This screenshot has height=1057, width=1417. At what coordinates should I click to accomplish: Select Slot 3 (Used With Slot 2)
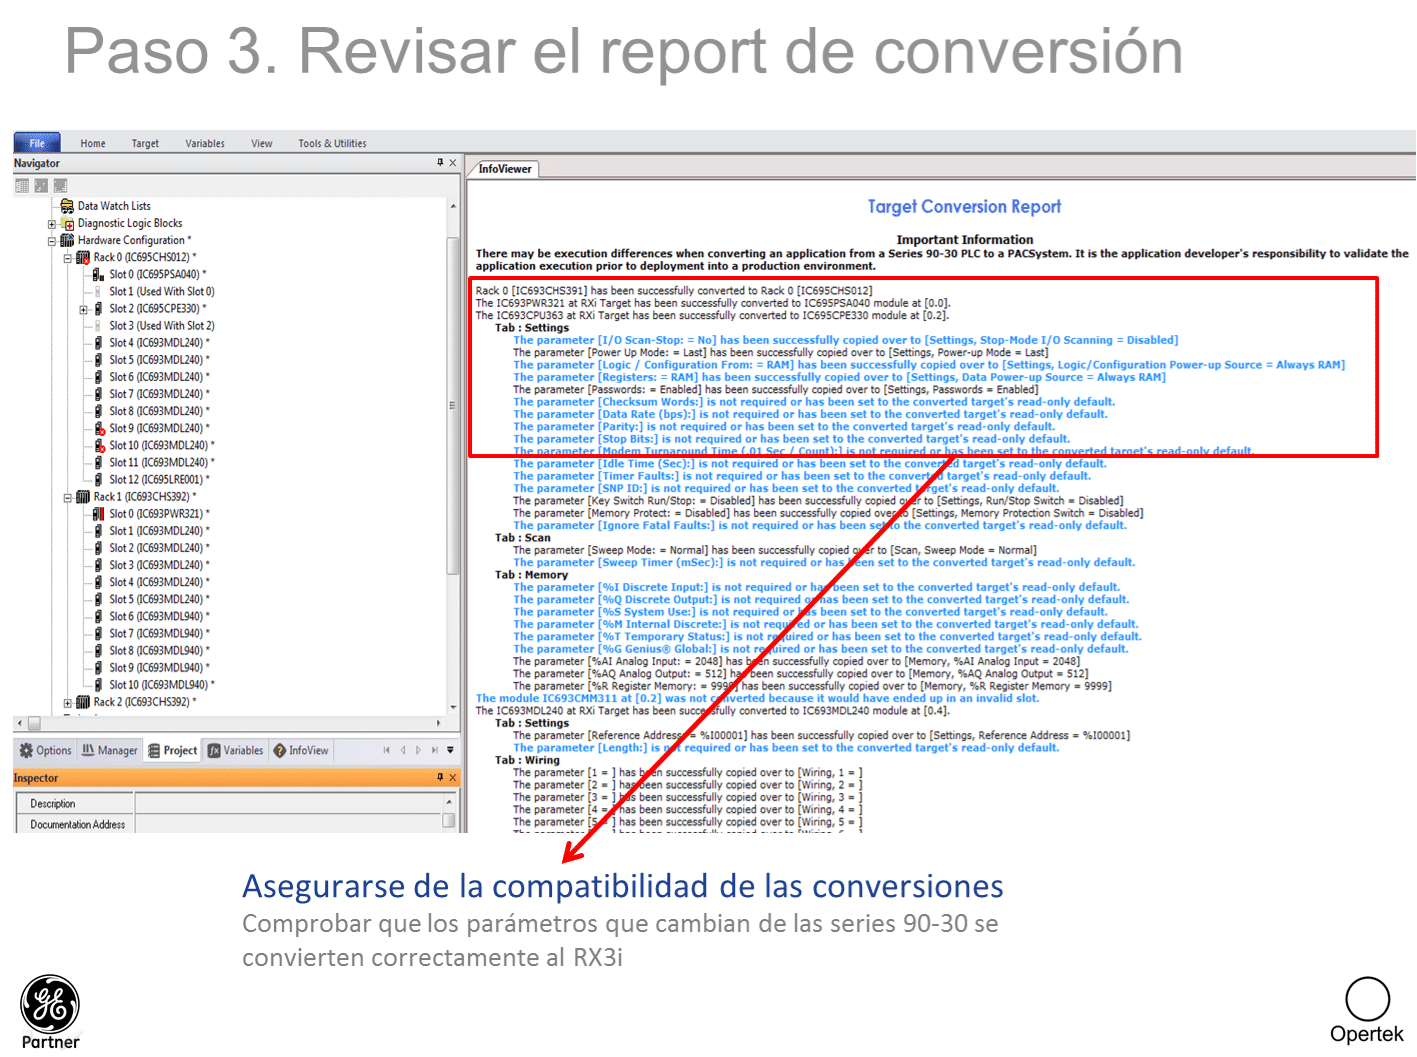[162, 325]
